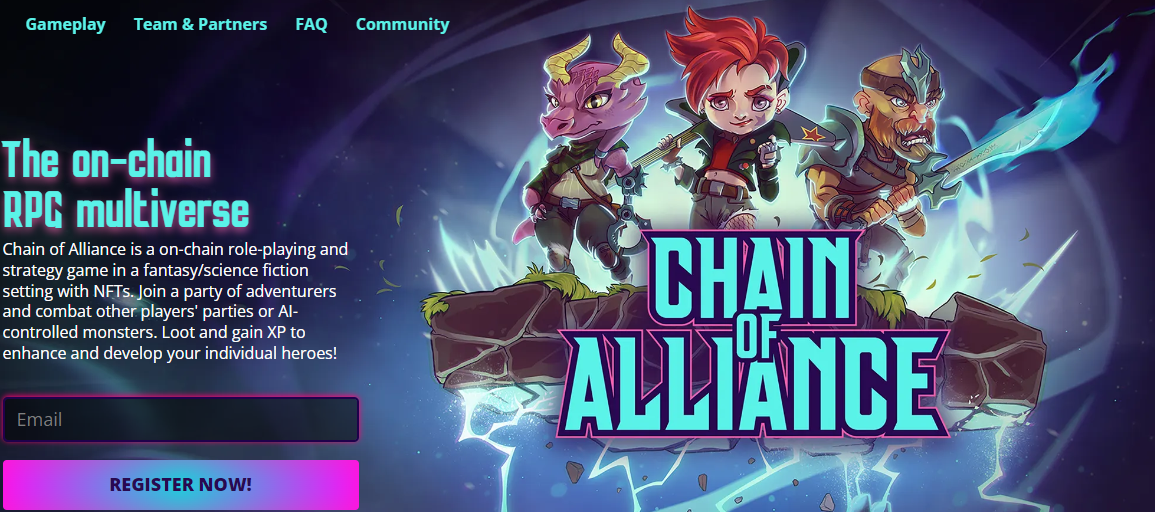
Task: Click the small OF in the logo
Action: click(751, 344)
